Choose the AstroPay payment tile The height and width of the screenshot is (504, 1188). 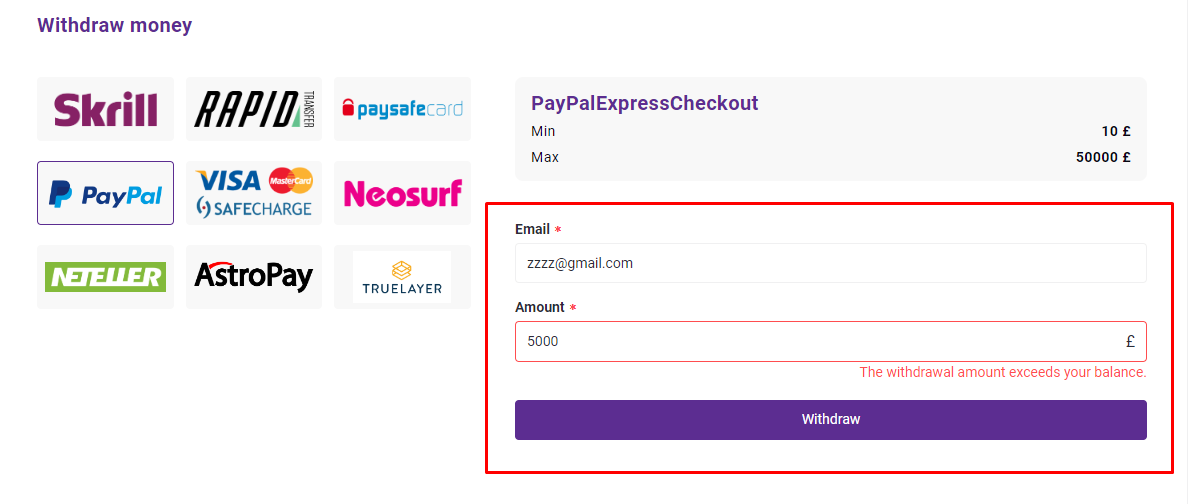point(254,277)
